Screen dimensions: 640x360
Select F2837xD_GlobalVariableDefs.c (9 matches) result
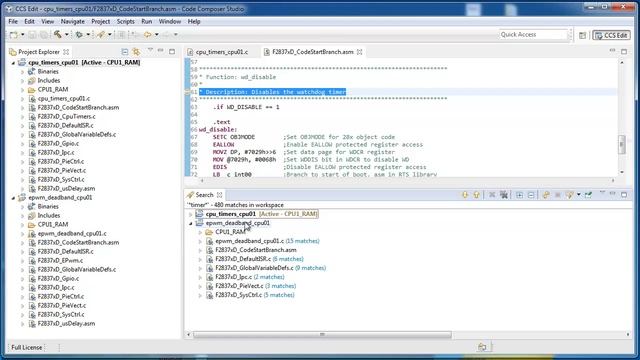tap(270, 268)
